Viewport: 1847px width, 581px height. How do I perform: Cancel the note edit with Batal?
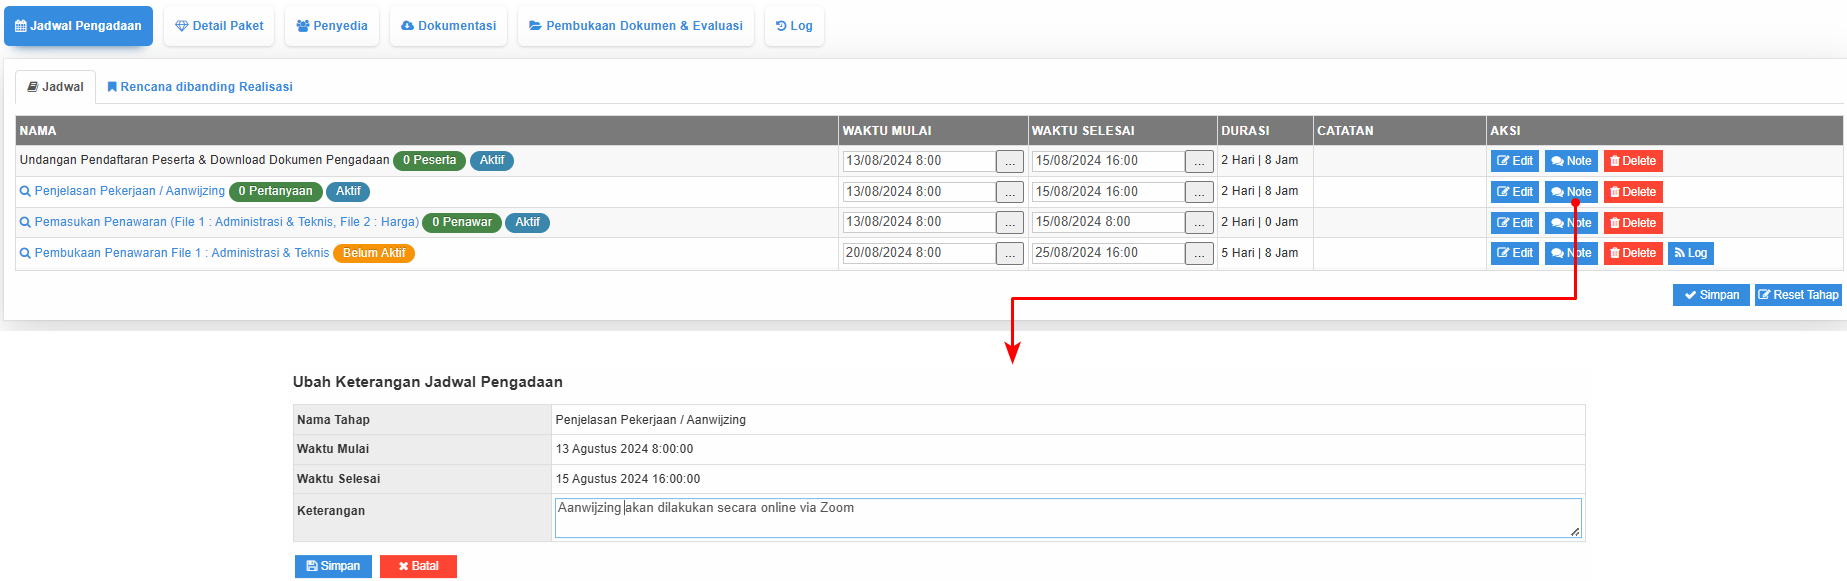(418, 566)
